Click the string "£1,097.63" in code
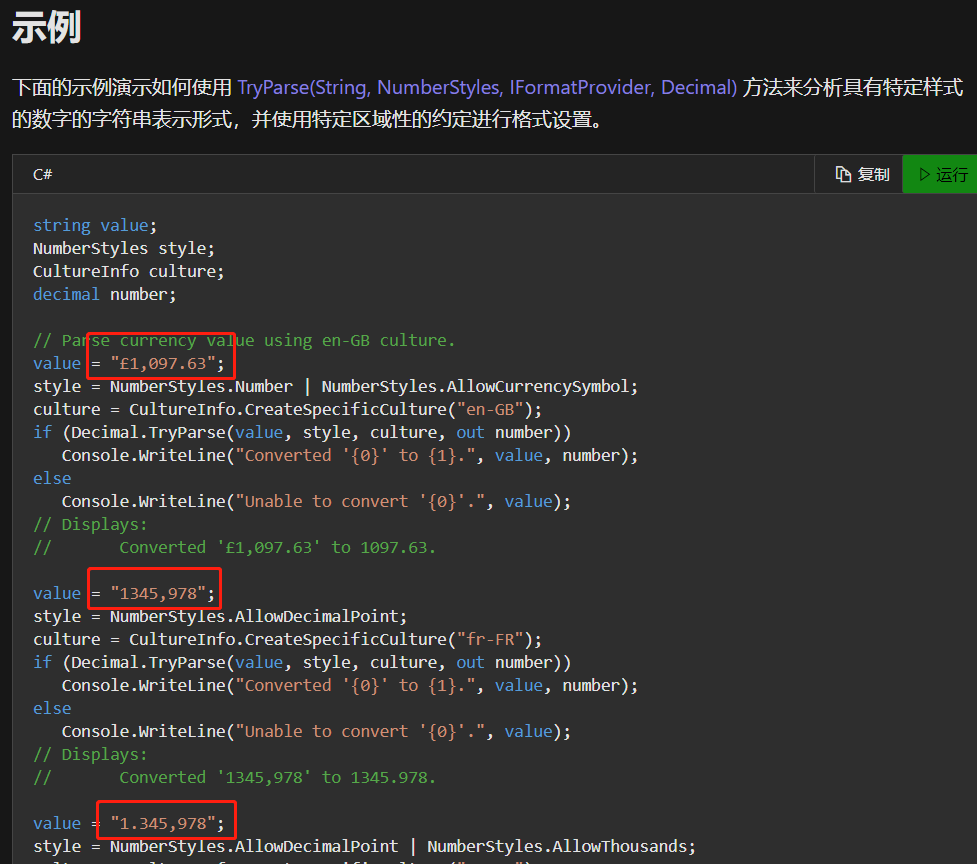Image resolution: width=977 pixels, height=864 pixels. (x=163, y=363)
